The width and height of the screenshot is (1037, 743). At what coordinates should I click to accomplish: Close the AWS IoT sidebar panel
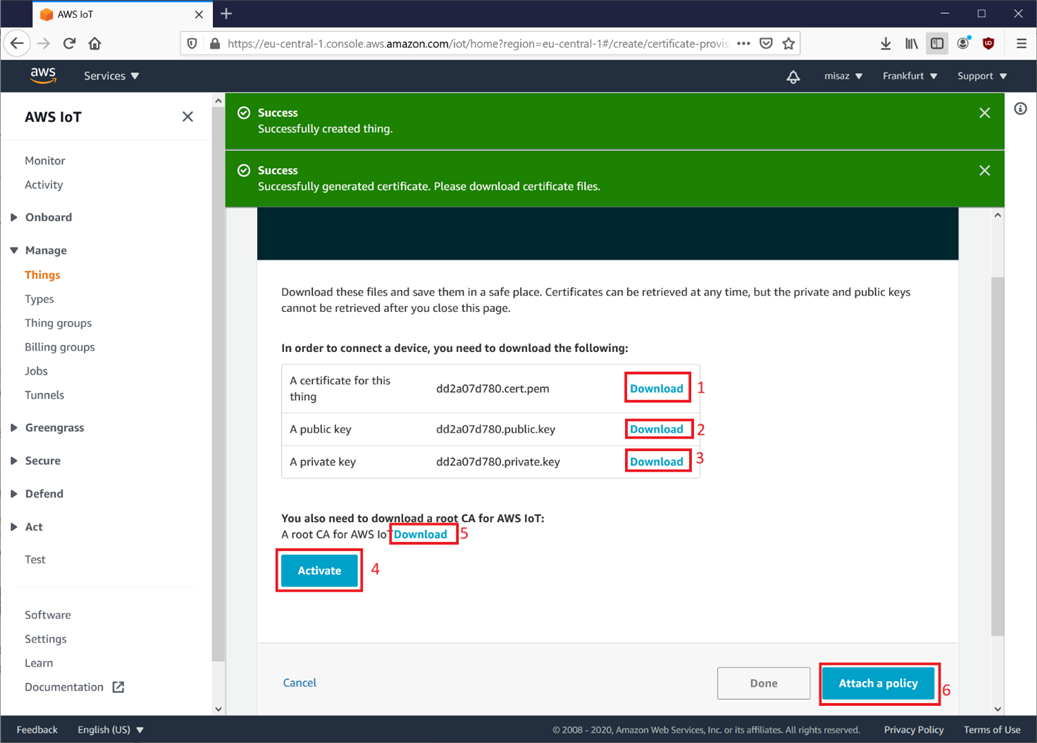(x=188, y=116)
